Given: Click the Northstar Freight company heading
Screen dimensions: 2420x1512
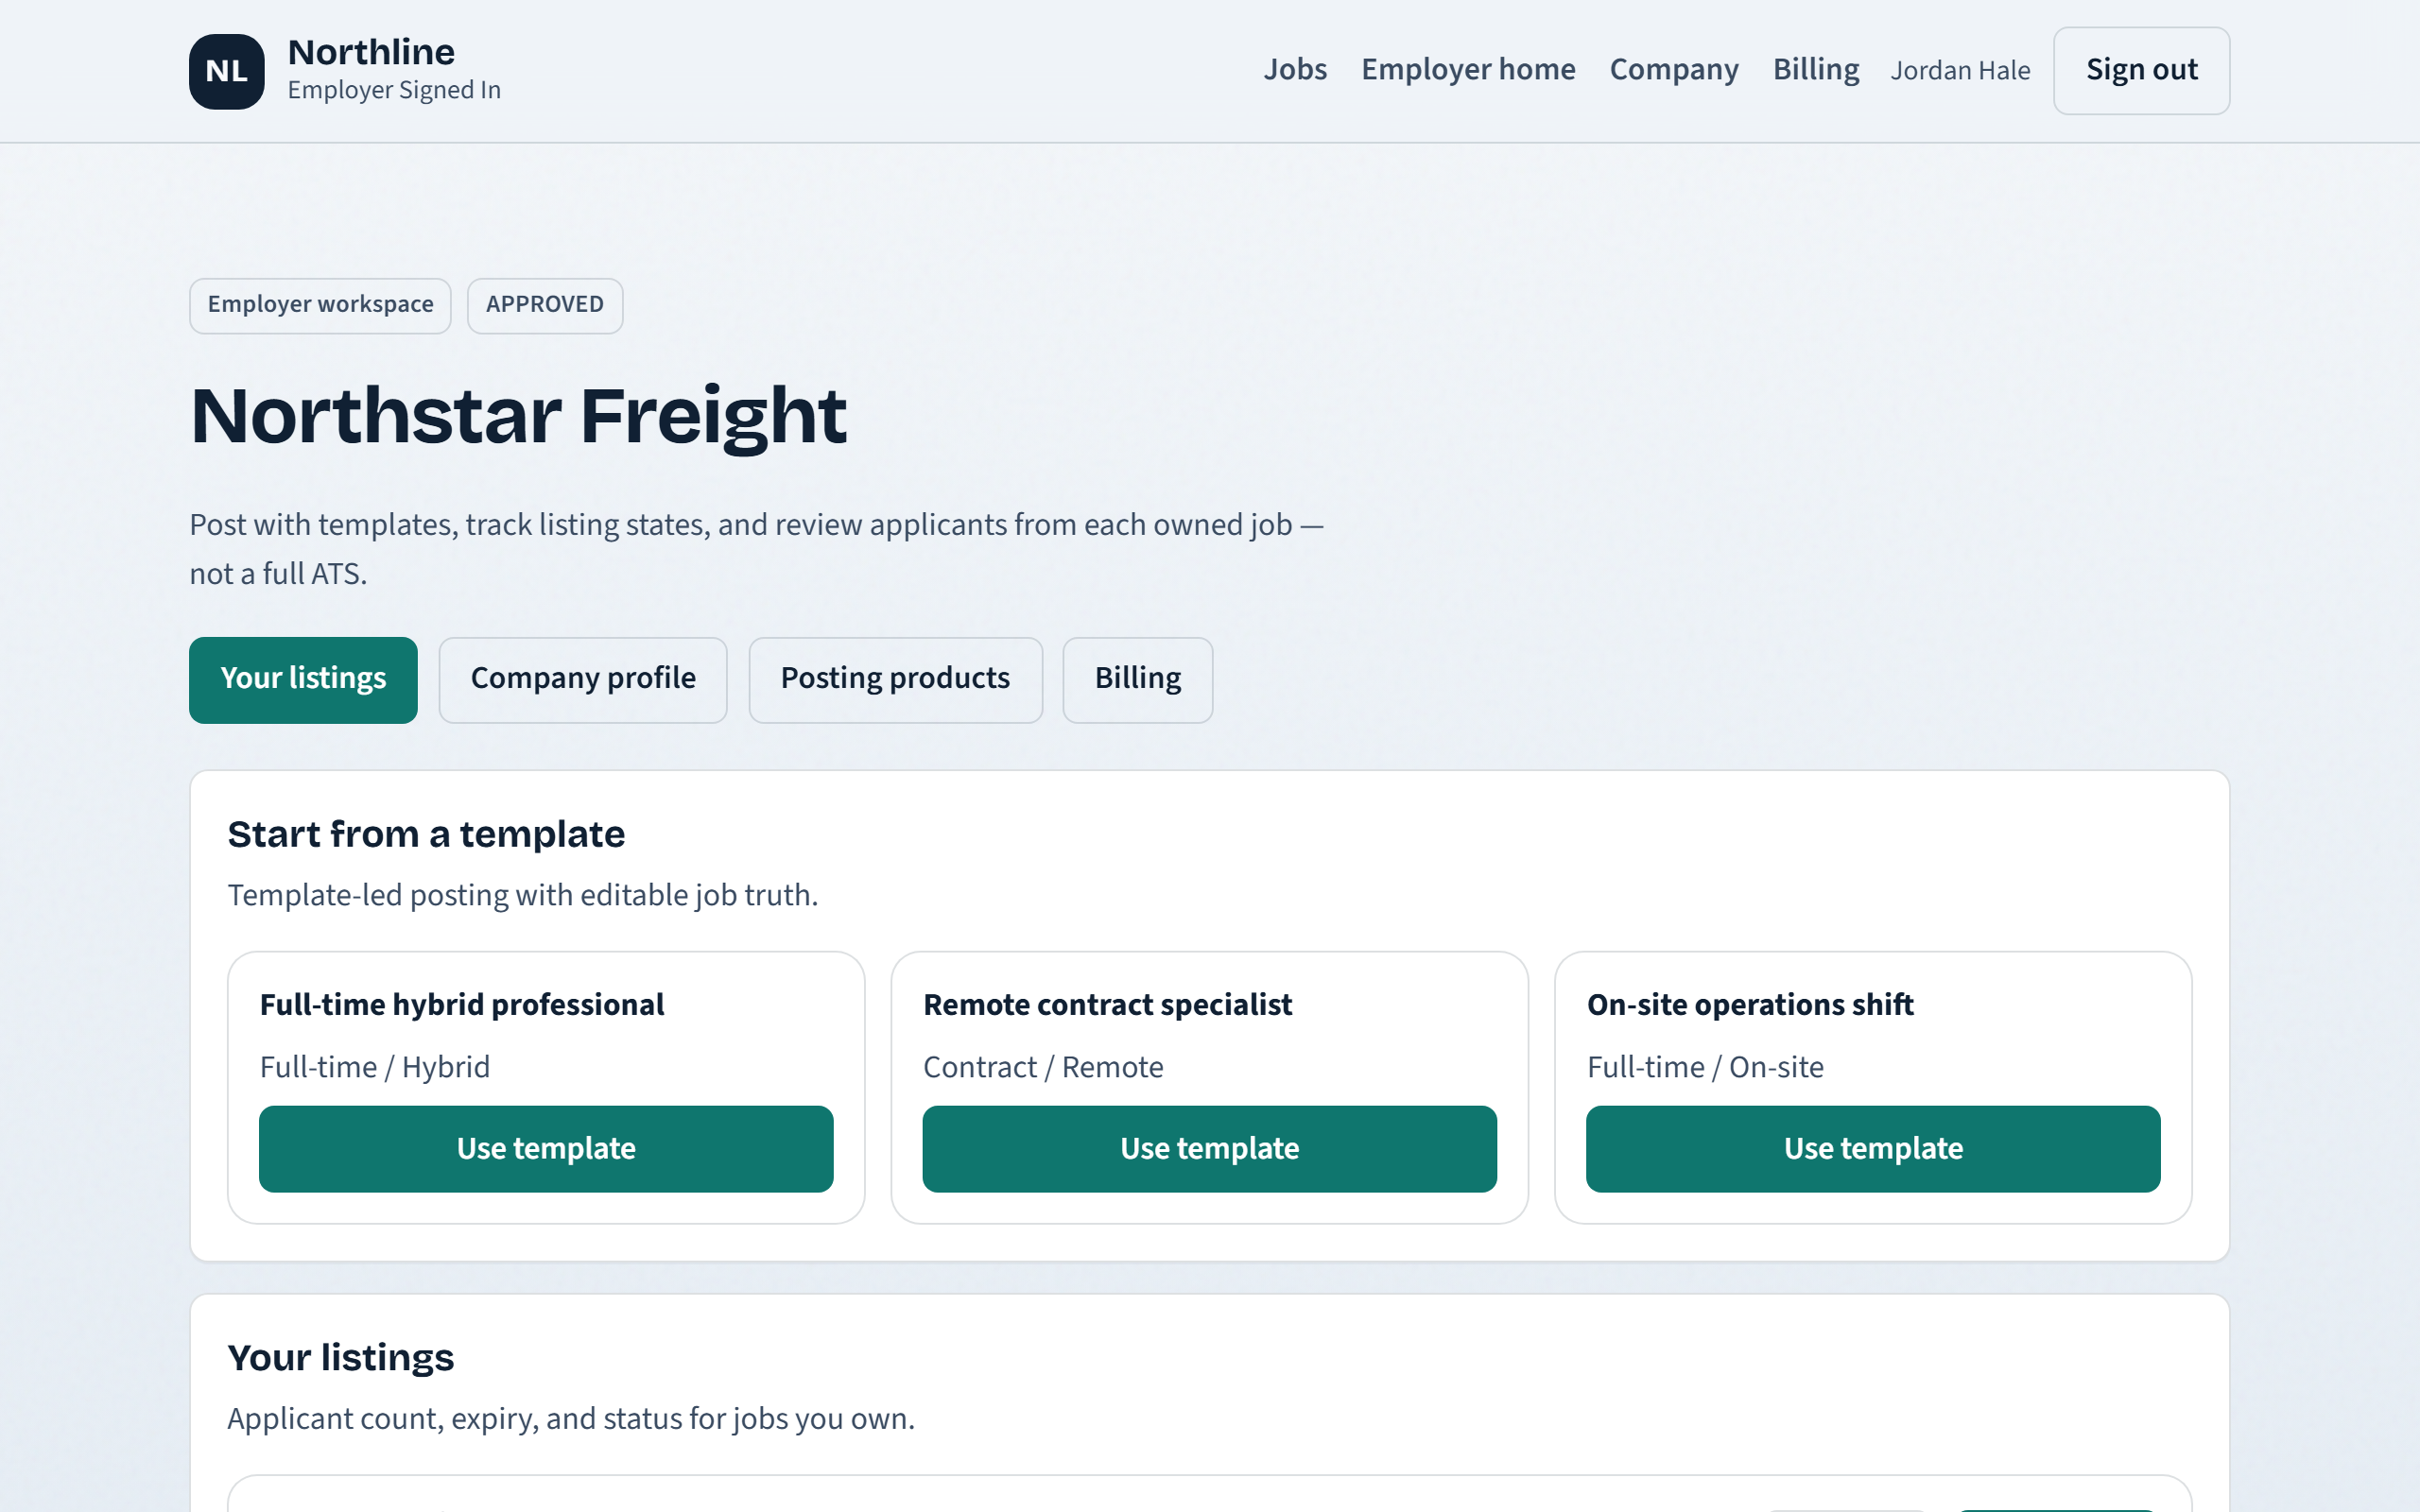Looking at the screenshot, I should [x=518, y=416].
